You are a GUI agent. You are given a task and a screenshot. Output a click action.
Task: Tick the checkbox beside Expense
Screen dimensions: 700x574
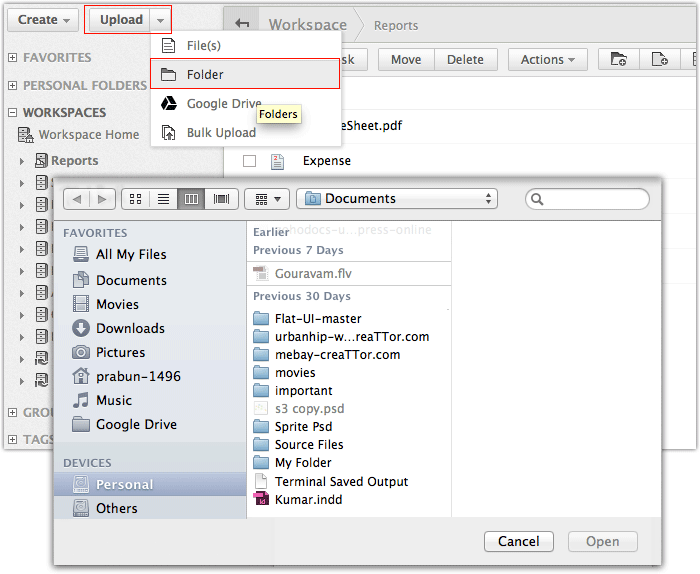(250, 161)
